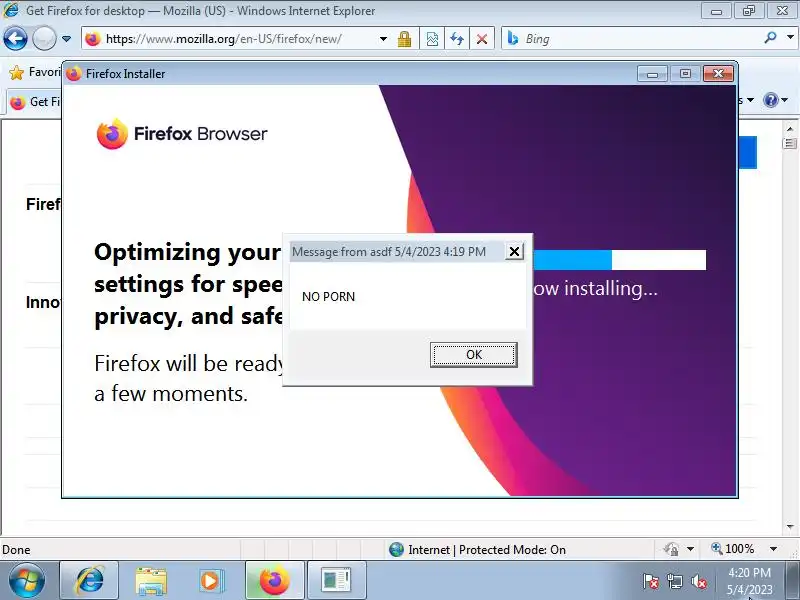Click the installation progress bar

[619, 260]
